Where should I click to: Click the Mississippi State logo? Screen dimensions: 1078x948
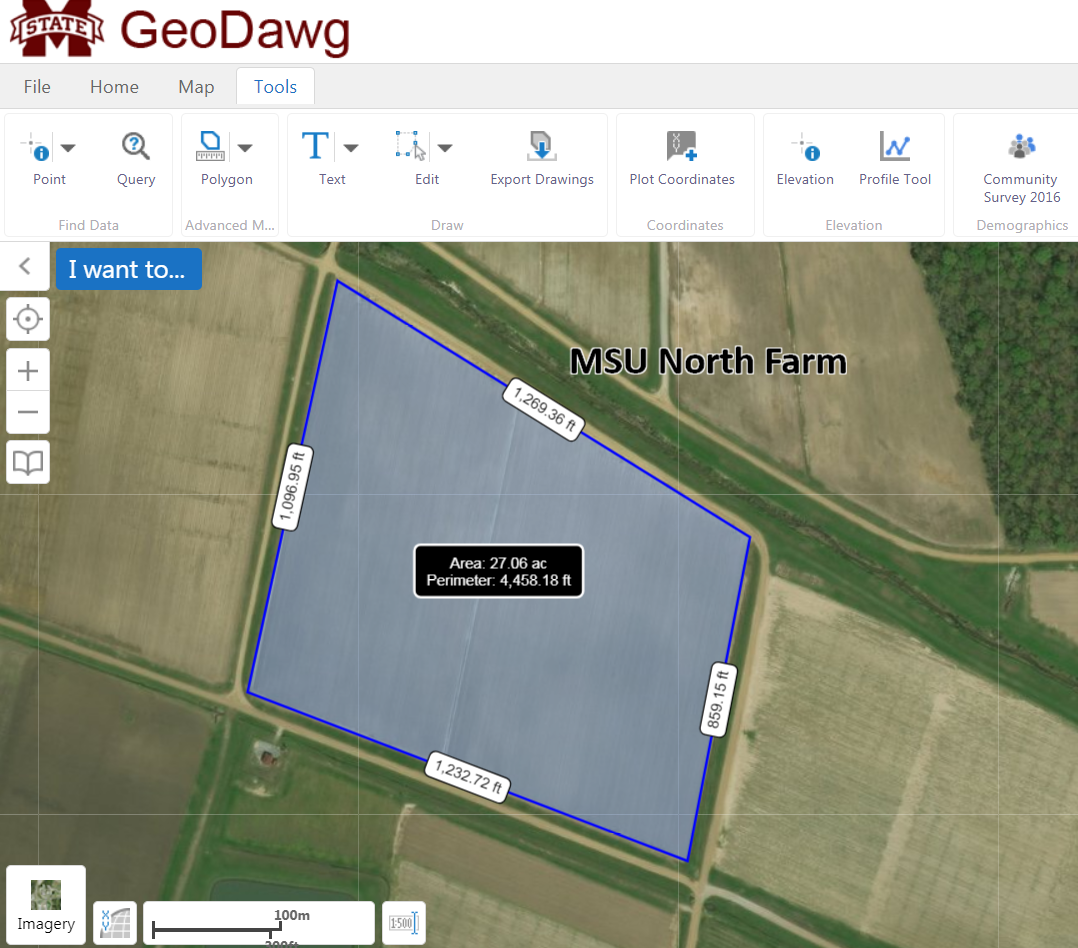pos(56,27)
